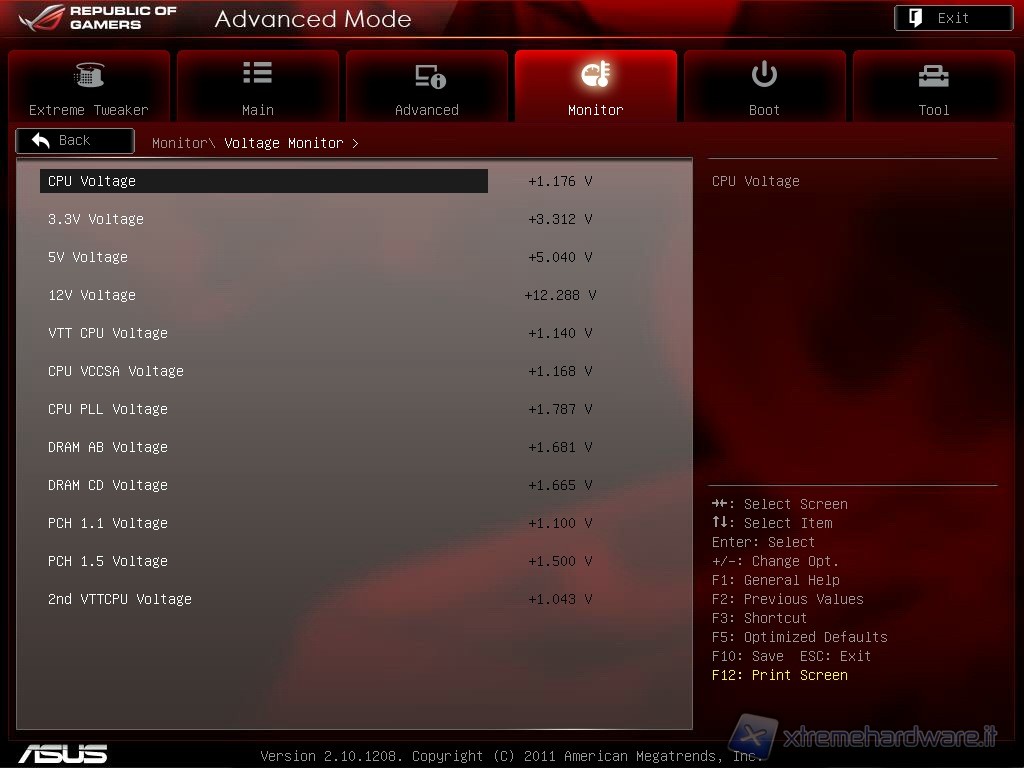The width and height of the screenshot is (1024, 768).
Task: Click the +1.140 V value
Action: click(x=560, y=333)
